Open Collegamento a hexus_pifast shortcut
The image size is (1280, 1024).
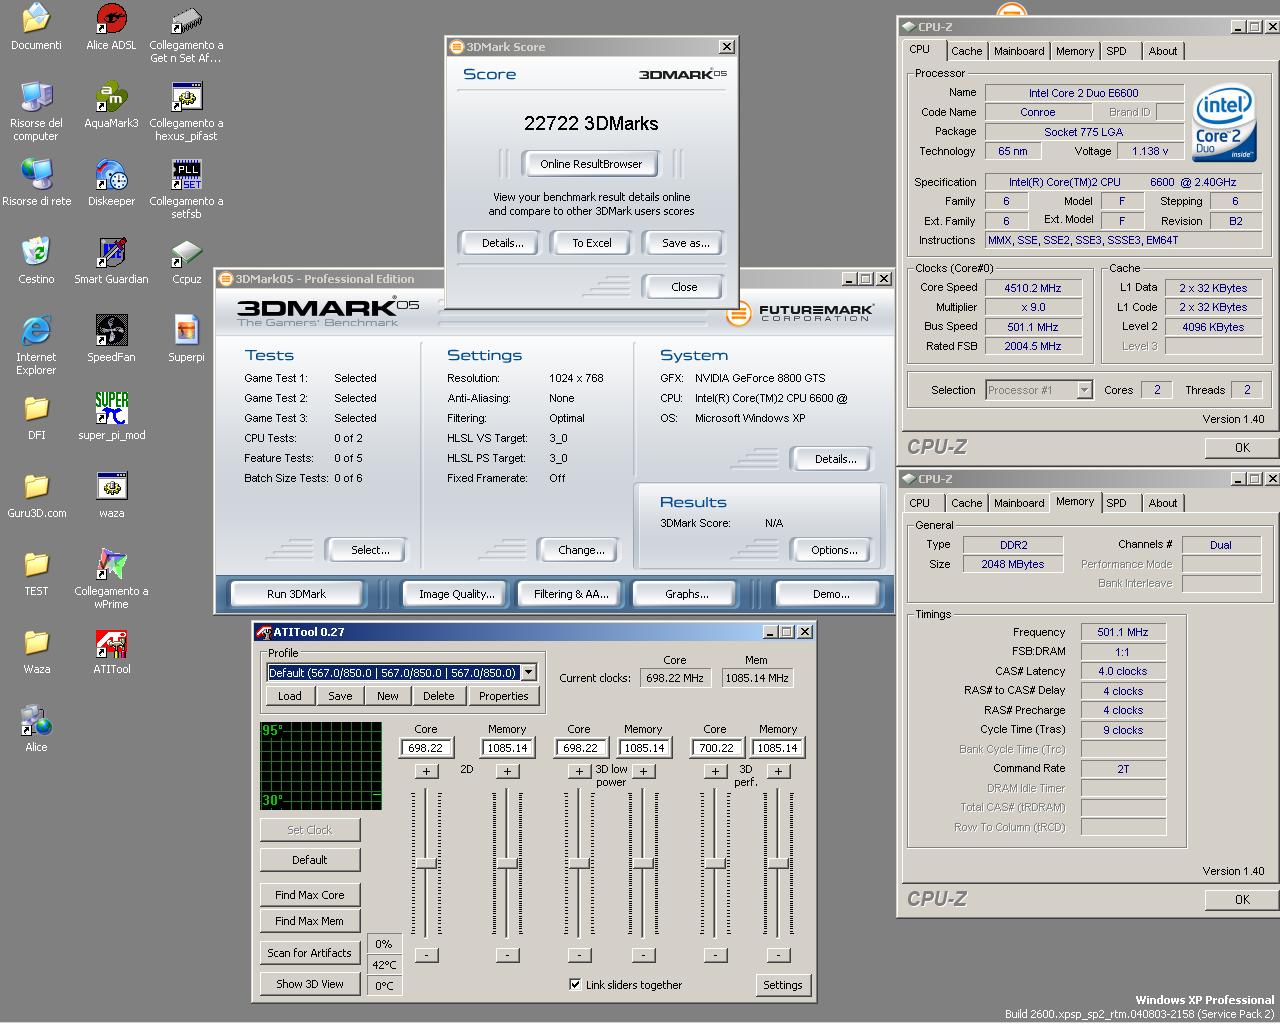point(186,111)
